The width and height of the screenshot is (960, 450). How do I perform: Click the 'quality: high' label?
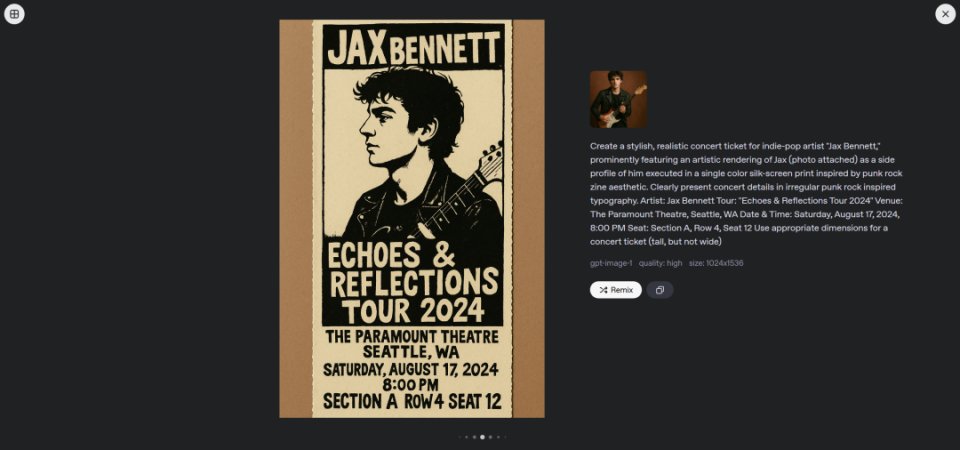659,263
